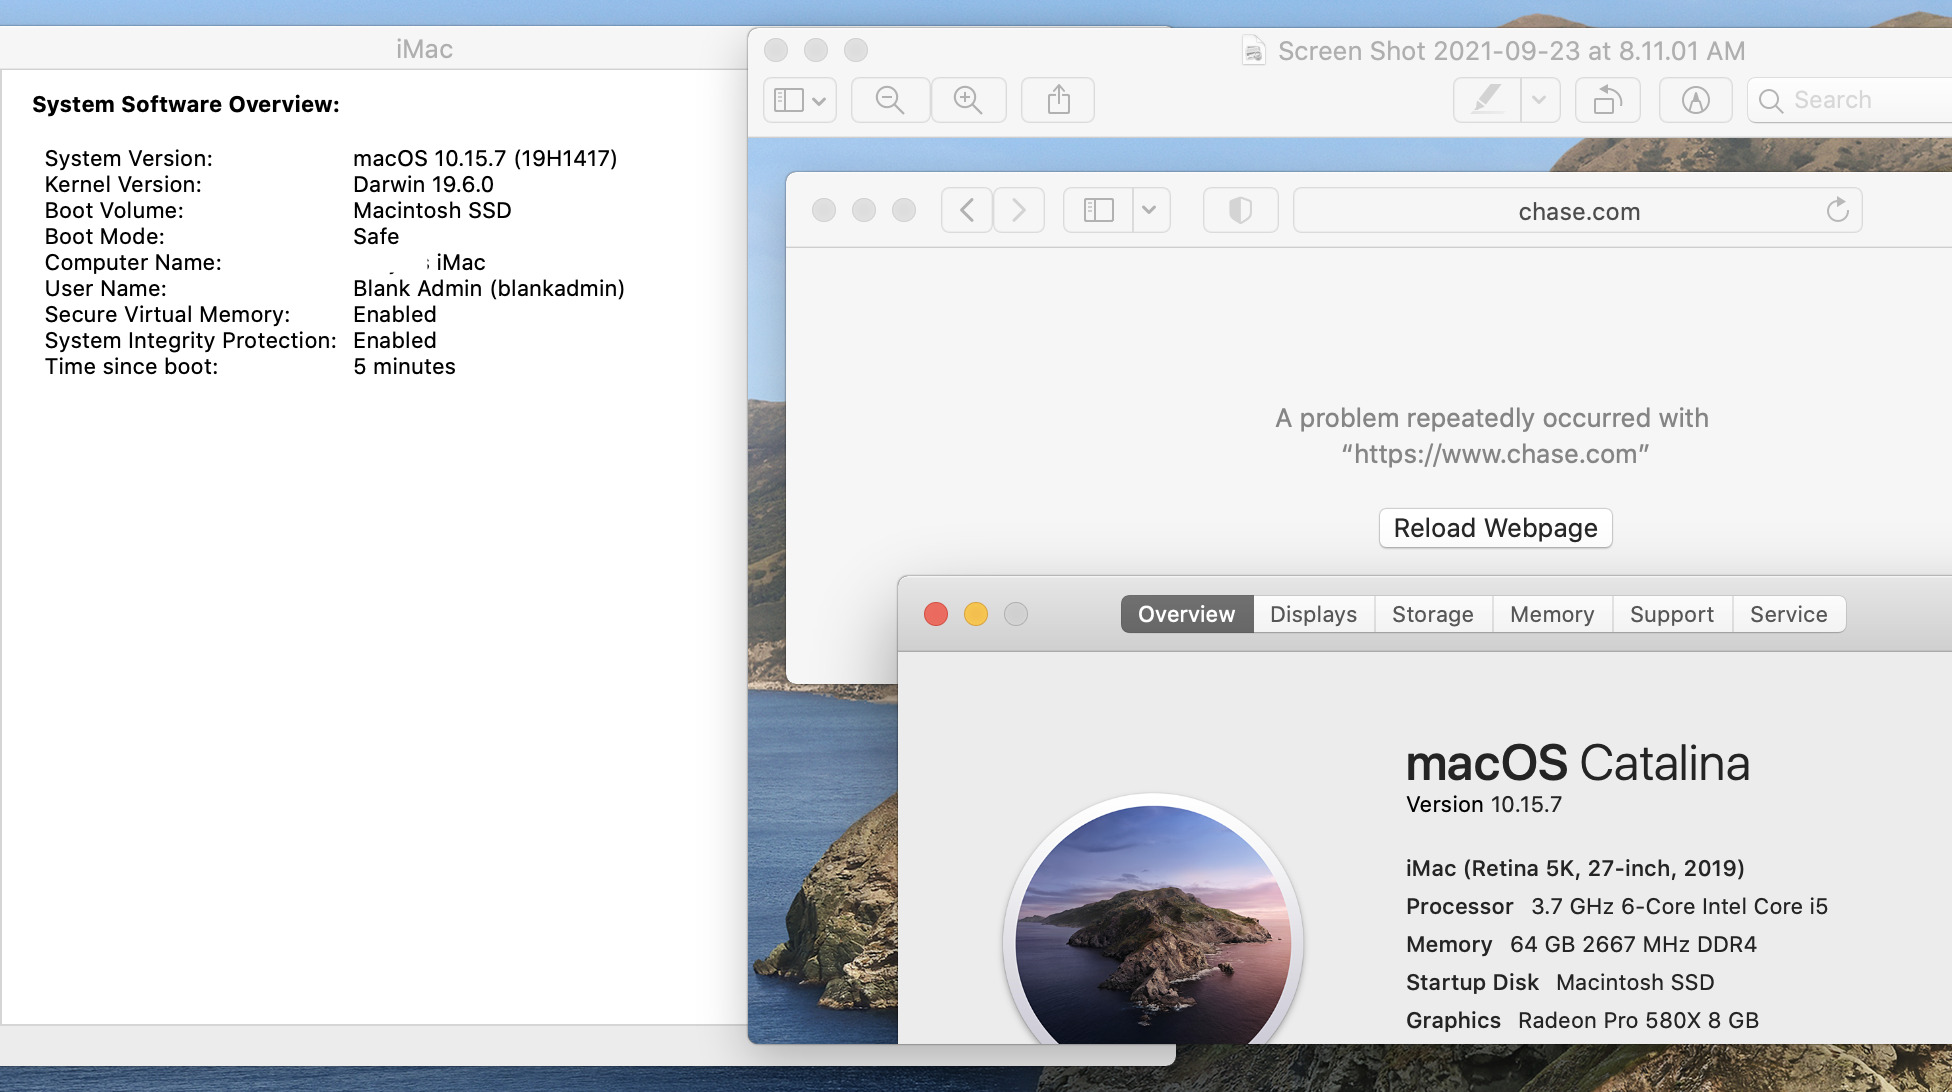
Task: Expand the Preview sidebar view dropdown chevron
Action: (819, 100)
